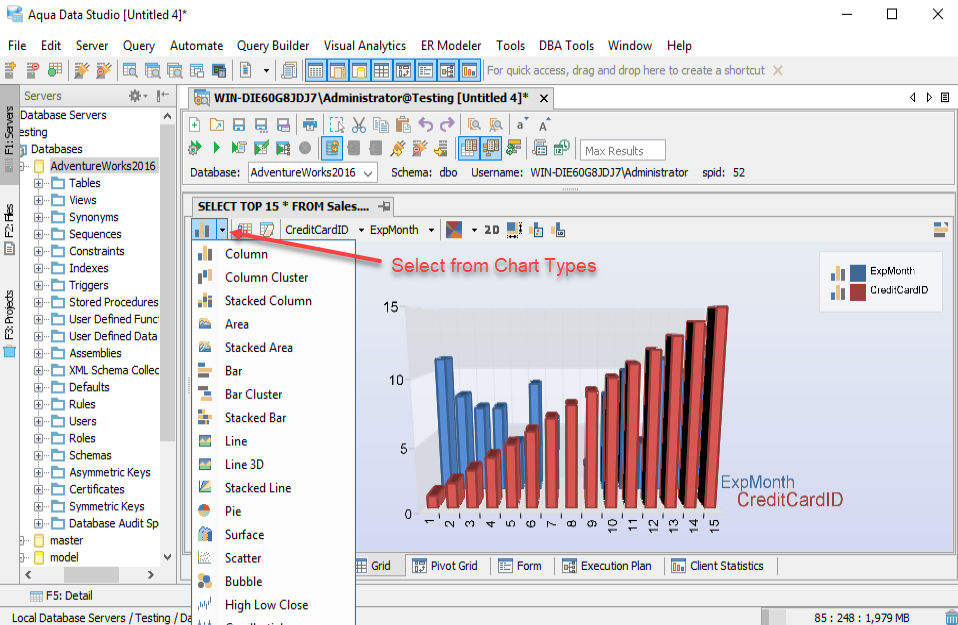958x625 pixels.
Task: Dismiss the quick access shortcut hint
Action: click(778, 70)
